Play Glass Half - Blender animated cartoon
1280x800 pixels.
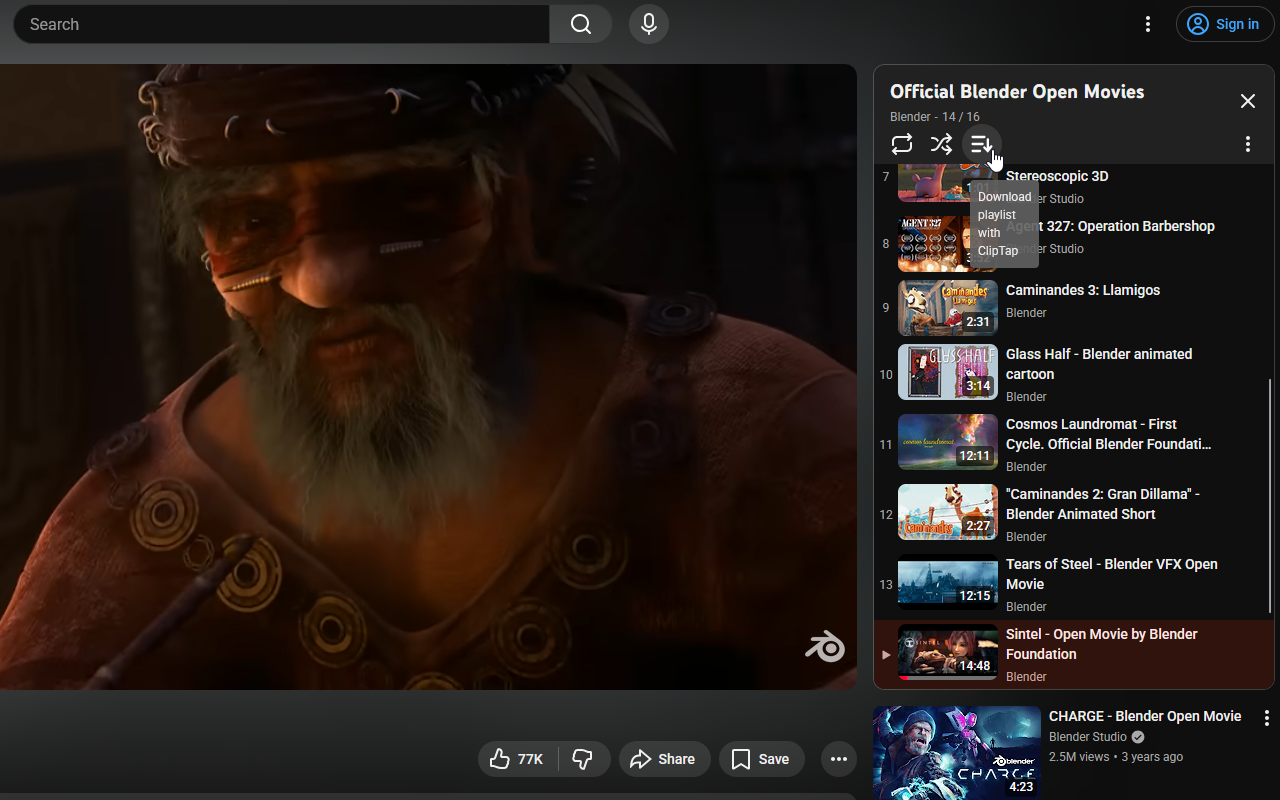pyautogui.click(x=1099, y=364)
